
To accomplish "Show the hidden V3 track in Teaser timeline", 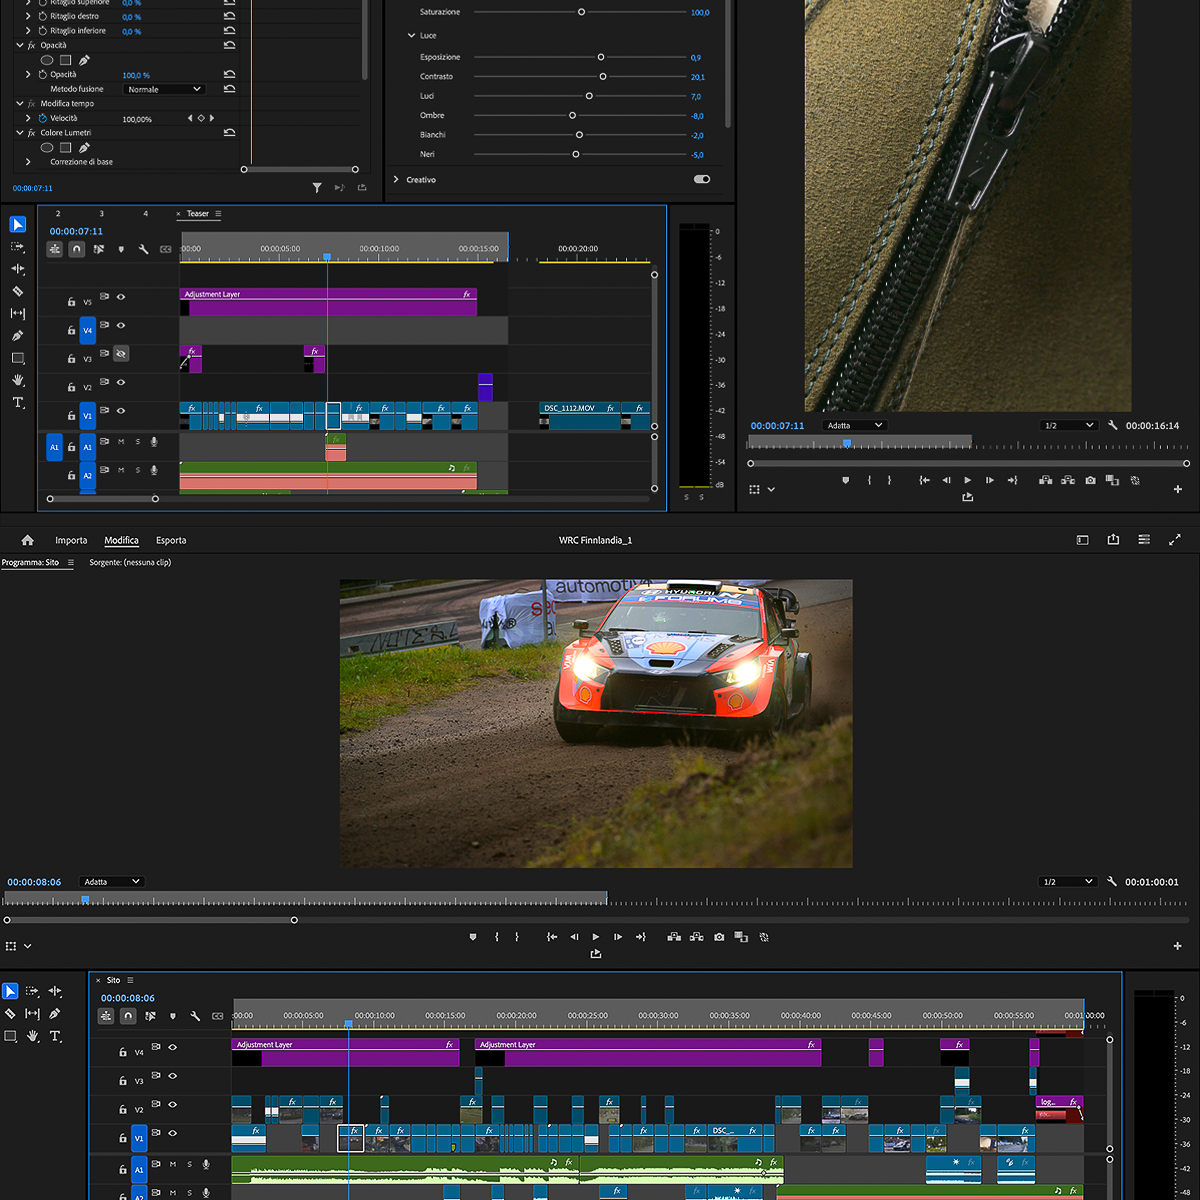I will pyautogui.click(x=121, y=354).
